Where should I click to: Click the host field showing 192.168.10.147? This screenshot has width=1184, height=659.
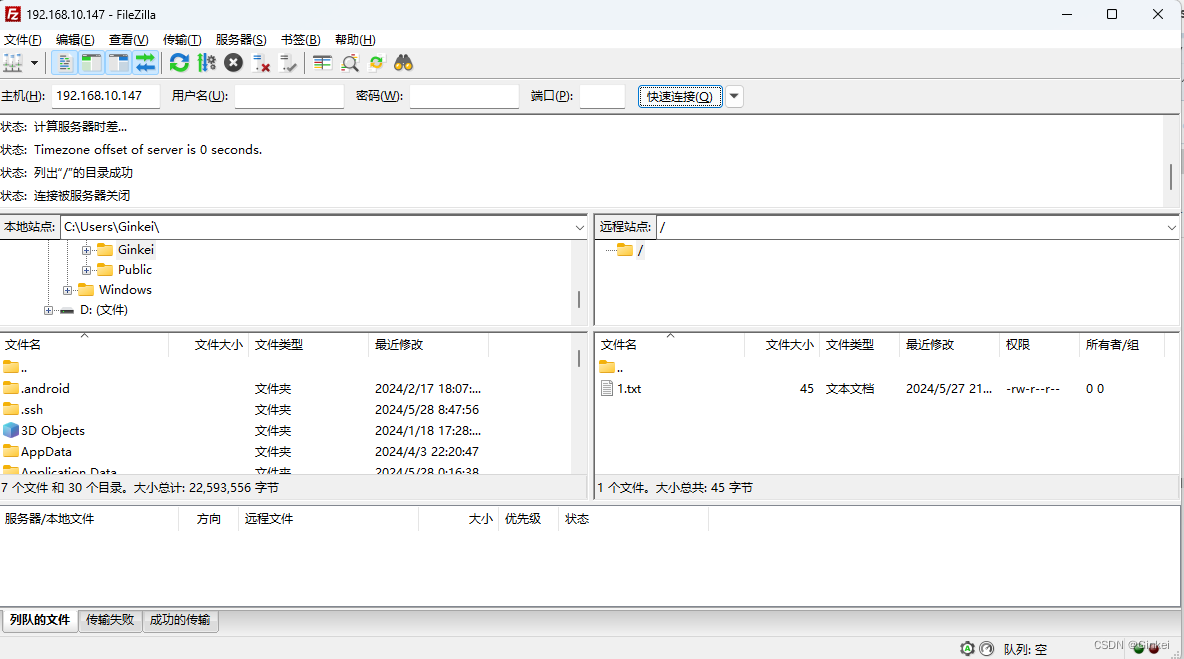[x=106, y=96]
